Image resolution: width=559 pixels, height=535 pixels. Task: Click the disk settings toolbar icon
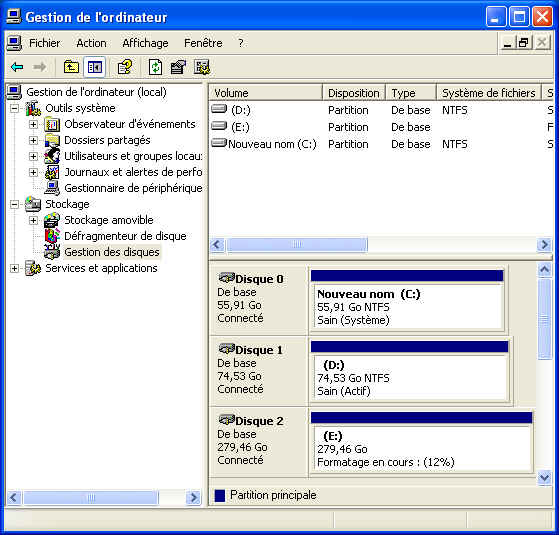coord(202,67)
